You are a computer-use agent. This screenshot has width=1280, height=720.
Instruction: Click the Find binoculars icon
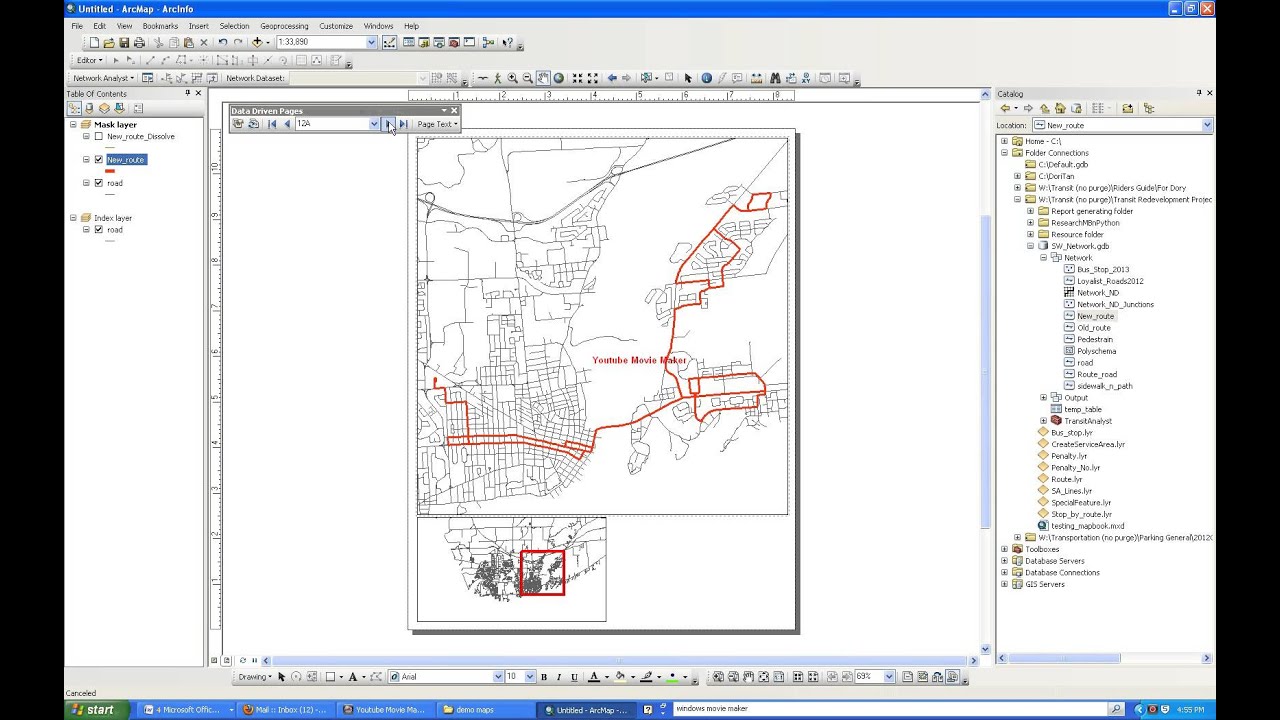[775, 78]
